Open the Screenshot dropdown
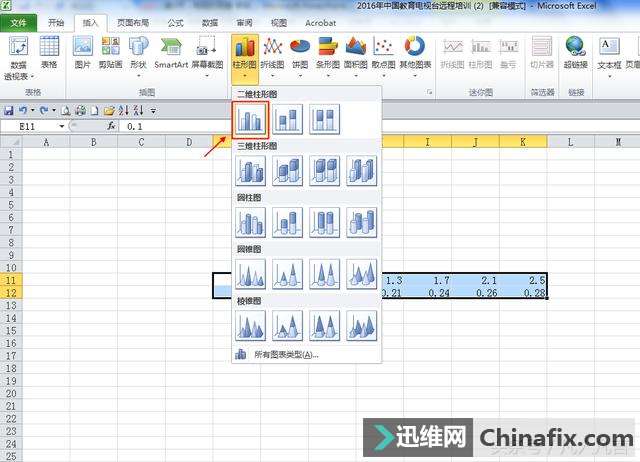Screen dimensions: 640x462 (207, 58)
